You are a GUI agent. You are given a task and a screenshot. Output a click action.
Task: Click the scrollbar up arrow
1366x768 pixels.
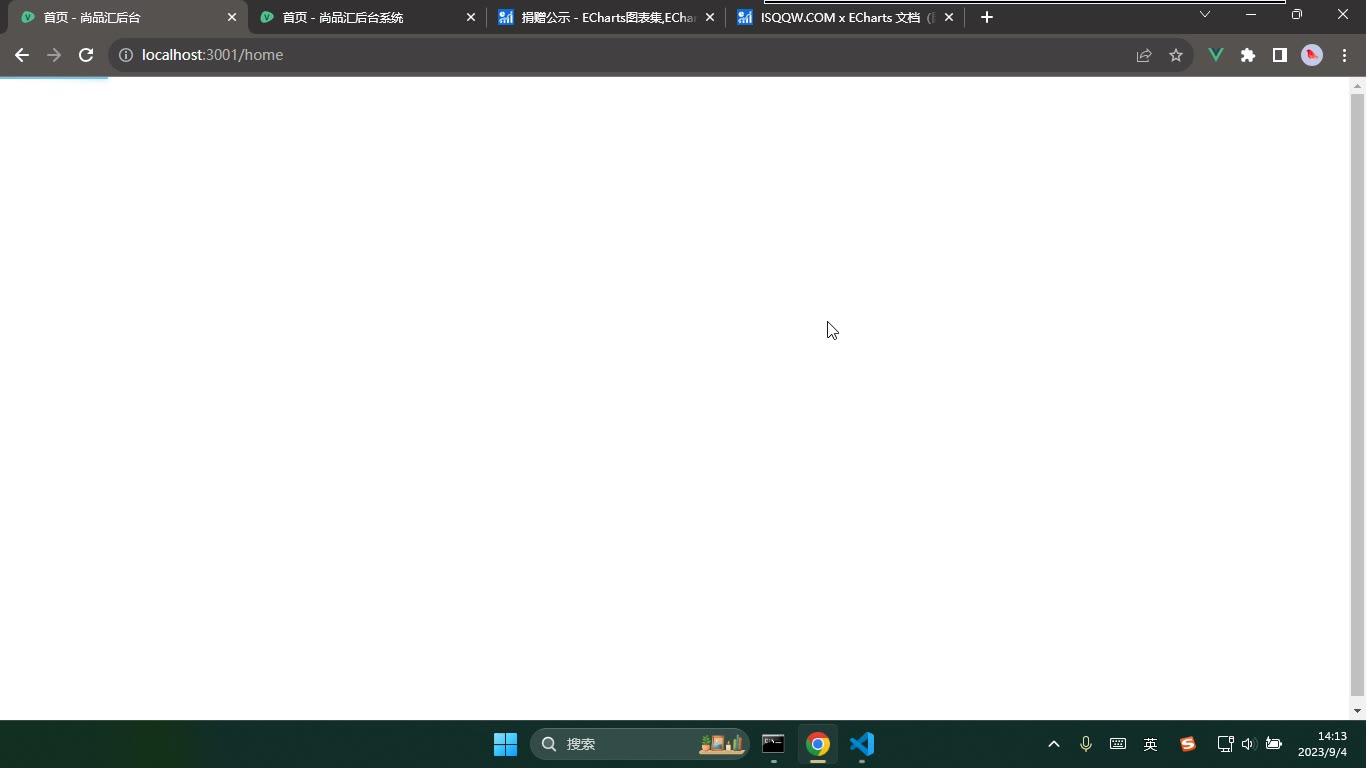click(1357, 85)
